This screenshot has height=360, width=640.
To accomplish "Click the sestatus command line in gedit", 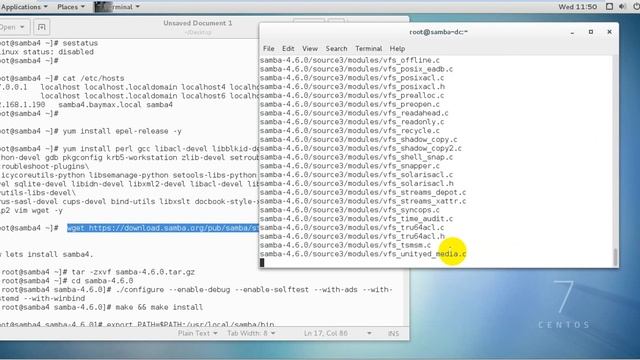I will point(49,43).
